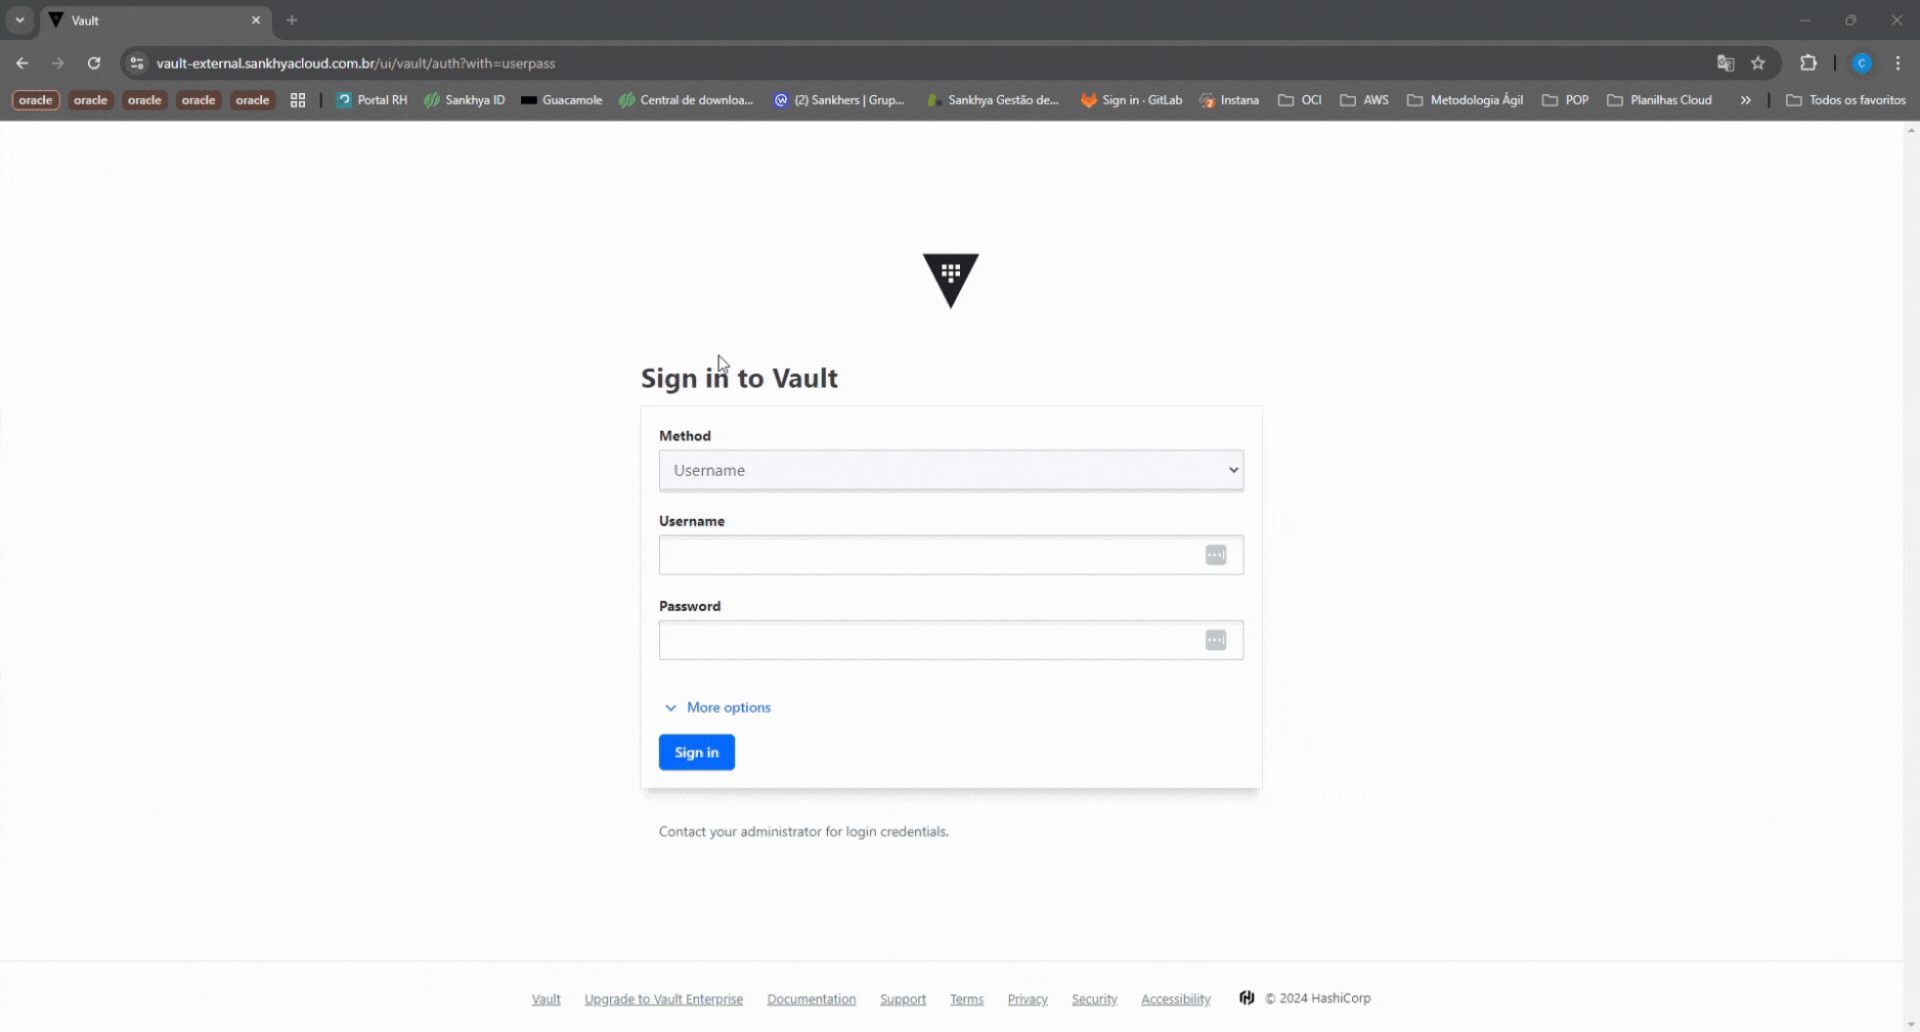Expand More options
This screenshot has height=1032, width=1920.
pyautogui.click(x=718, y=707)
